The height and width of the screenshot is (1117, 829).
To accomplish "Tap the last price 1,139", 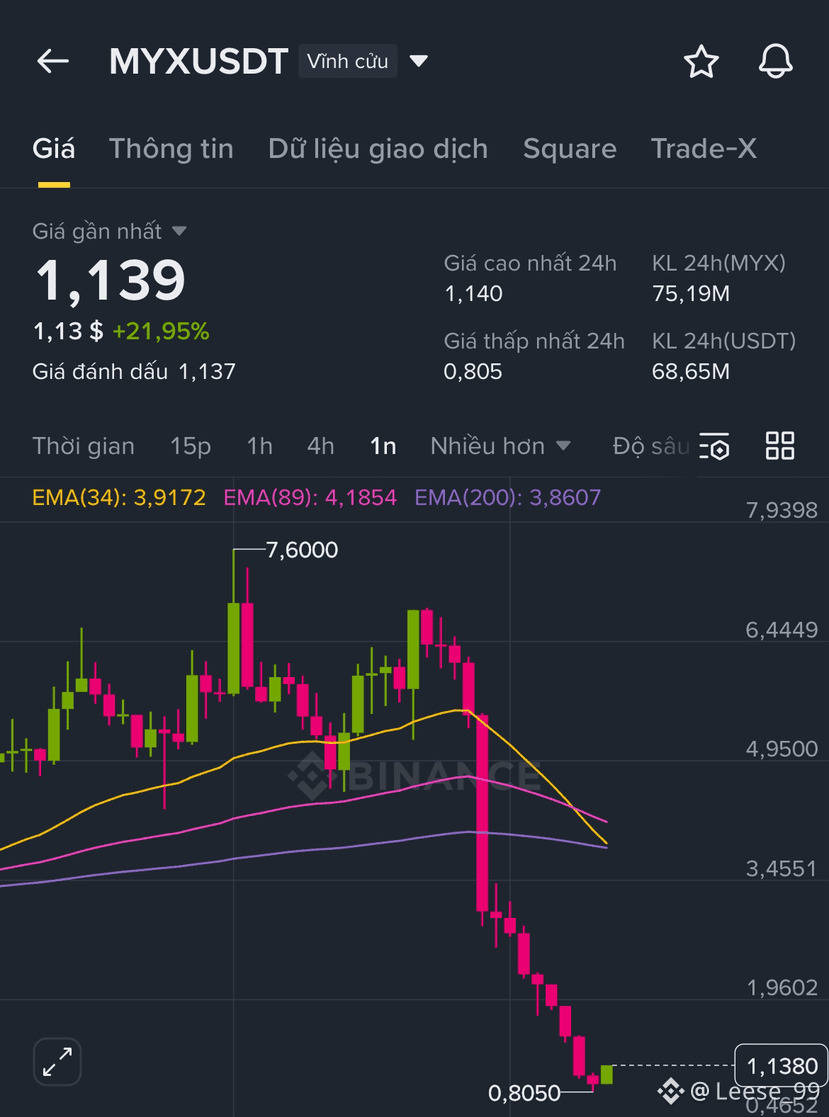I will [110, 280].
